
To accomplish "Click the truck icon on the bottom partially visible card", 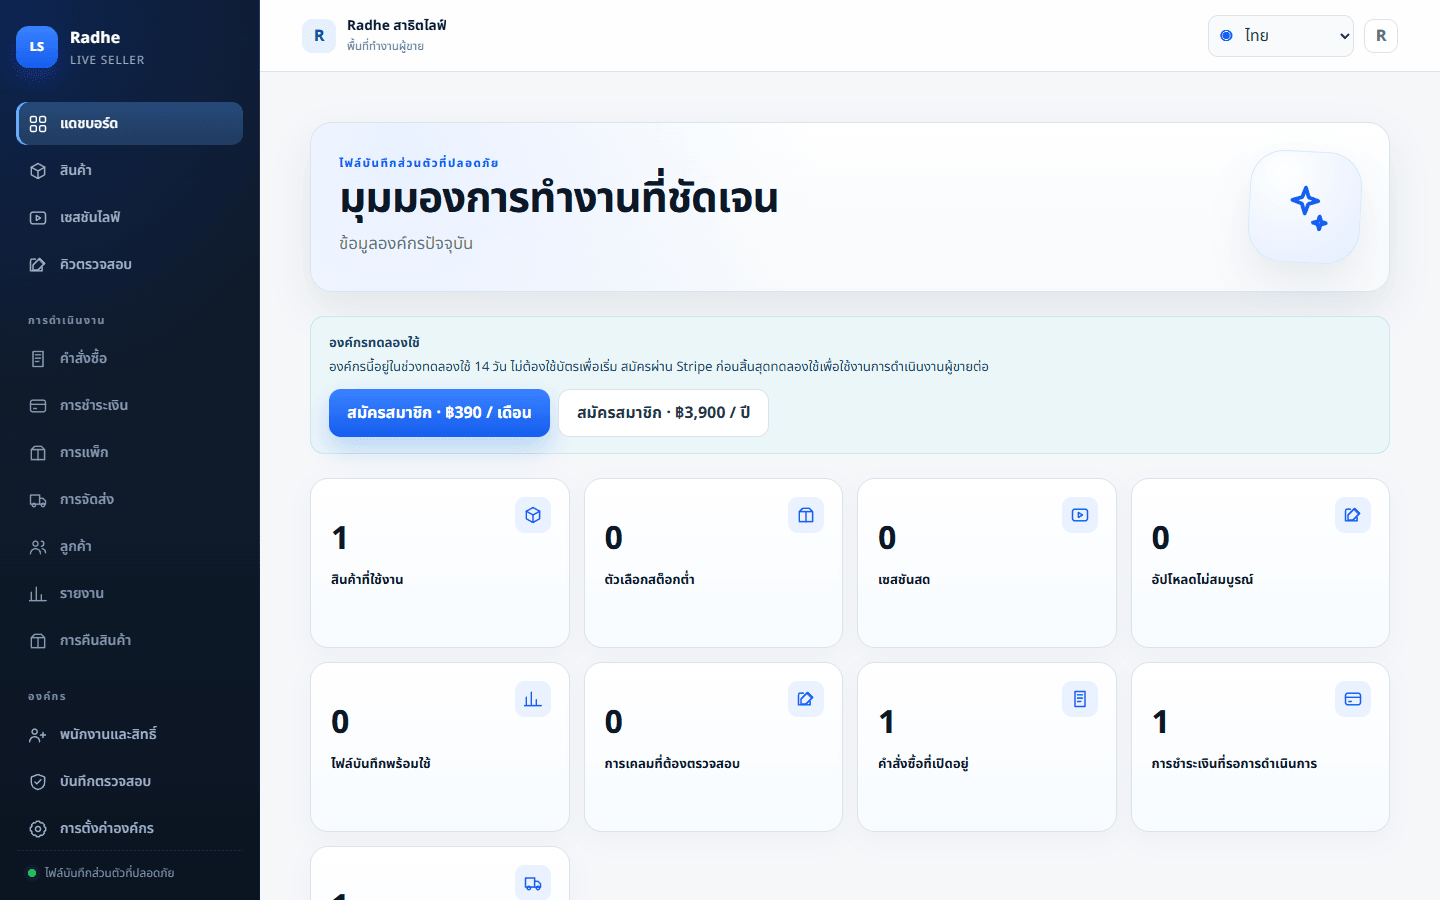I will pyautogui.click(x=533, y=883).
